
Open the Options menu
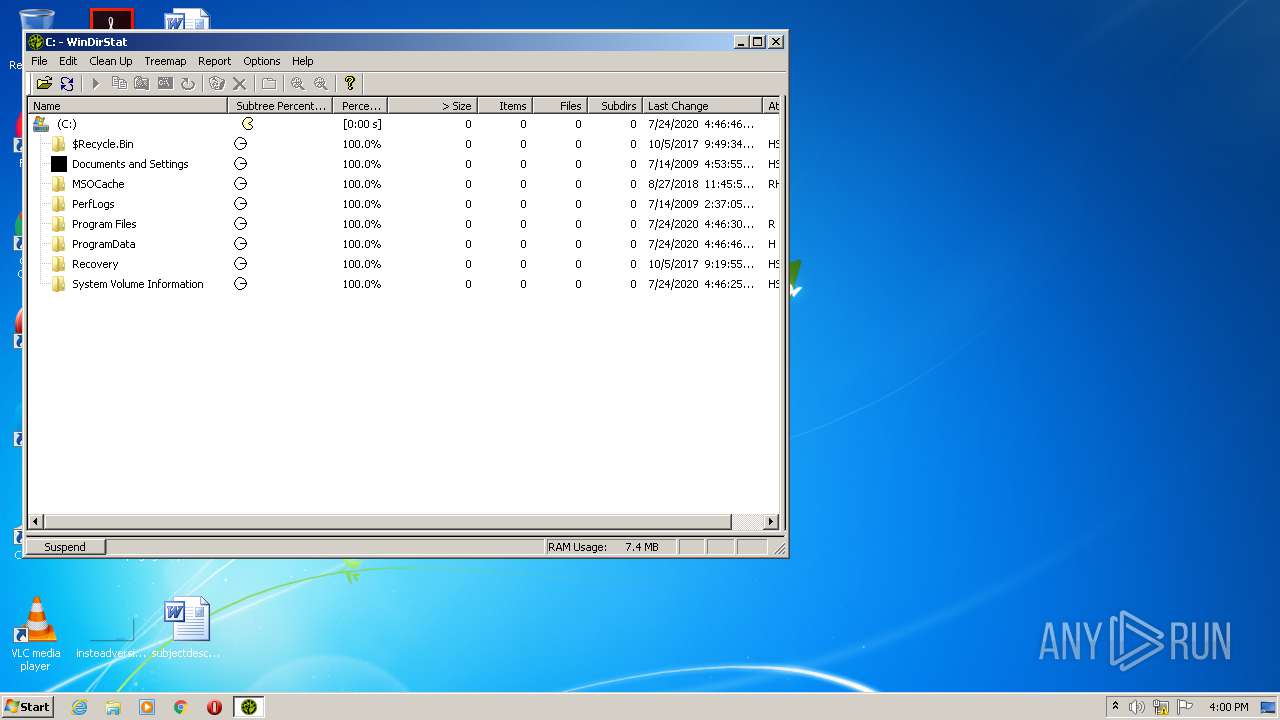tap(262, 61)
